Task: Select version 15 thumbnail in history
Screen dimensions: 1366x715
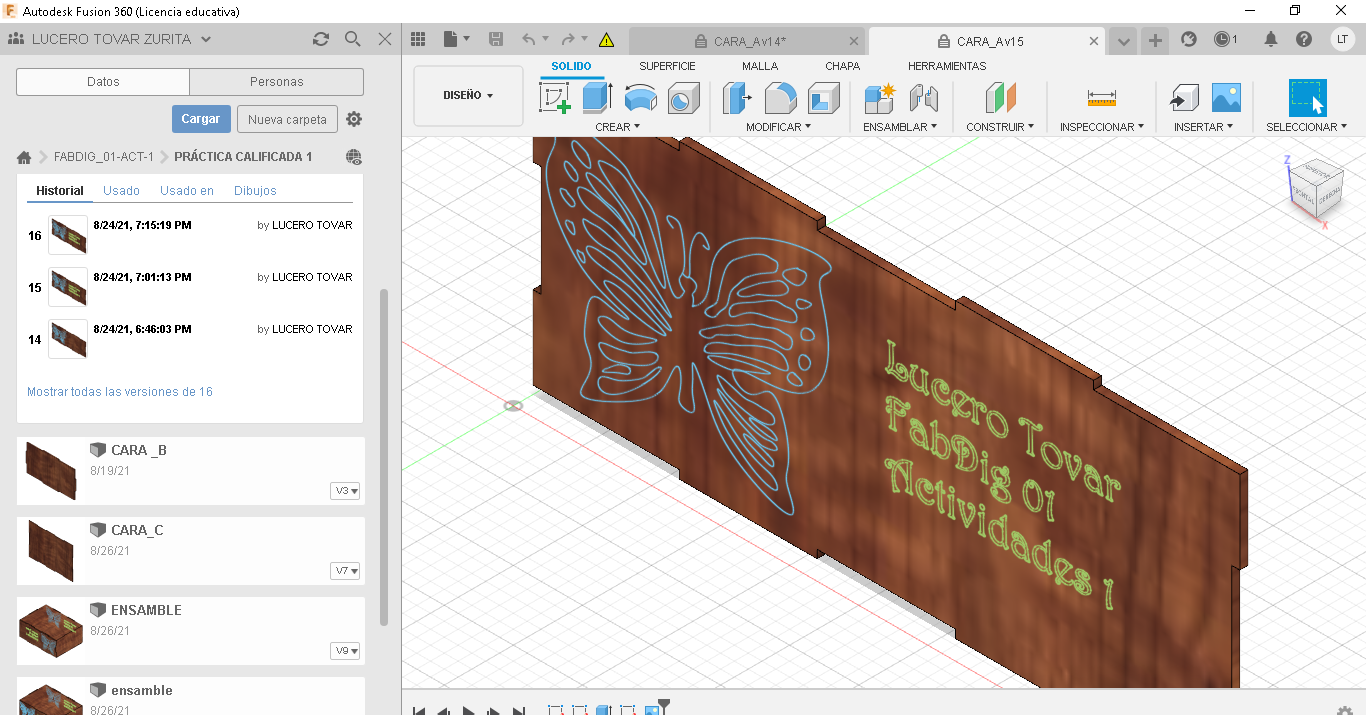Action: 68,287
